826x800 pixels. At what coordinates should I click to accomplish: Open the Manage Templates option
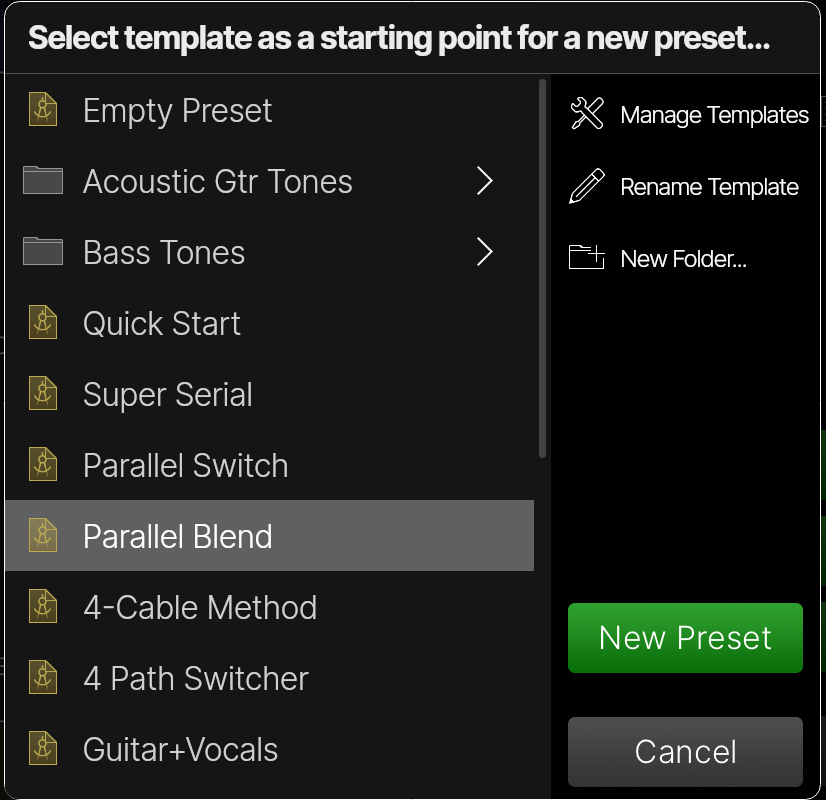714,114
